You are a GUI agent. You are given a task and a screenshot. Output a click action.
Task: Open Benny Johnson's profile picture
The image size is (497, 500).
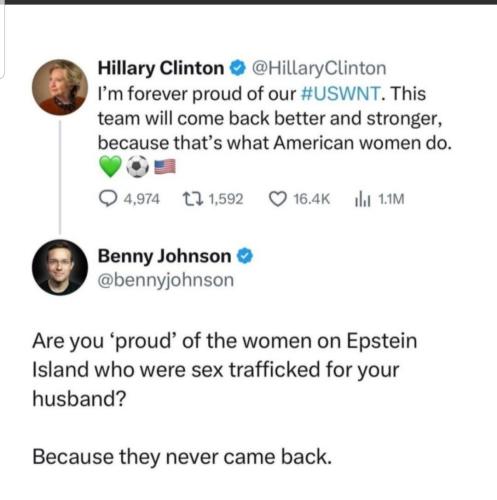[60, 267]
